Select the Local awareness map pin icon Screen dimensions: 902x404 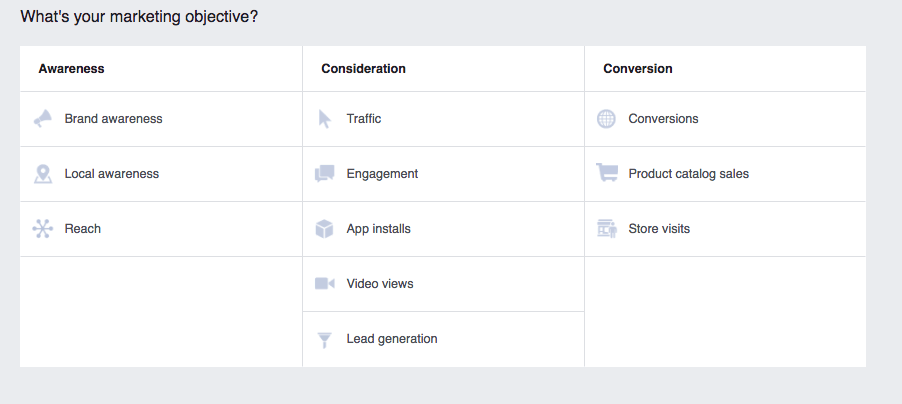click(x=43, y=174)
